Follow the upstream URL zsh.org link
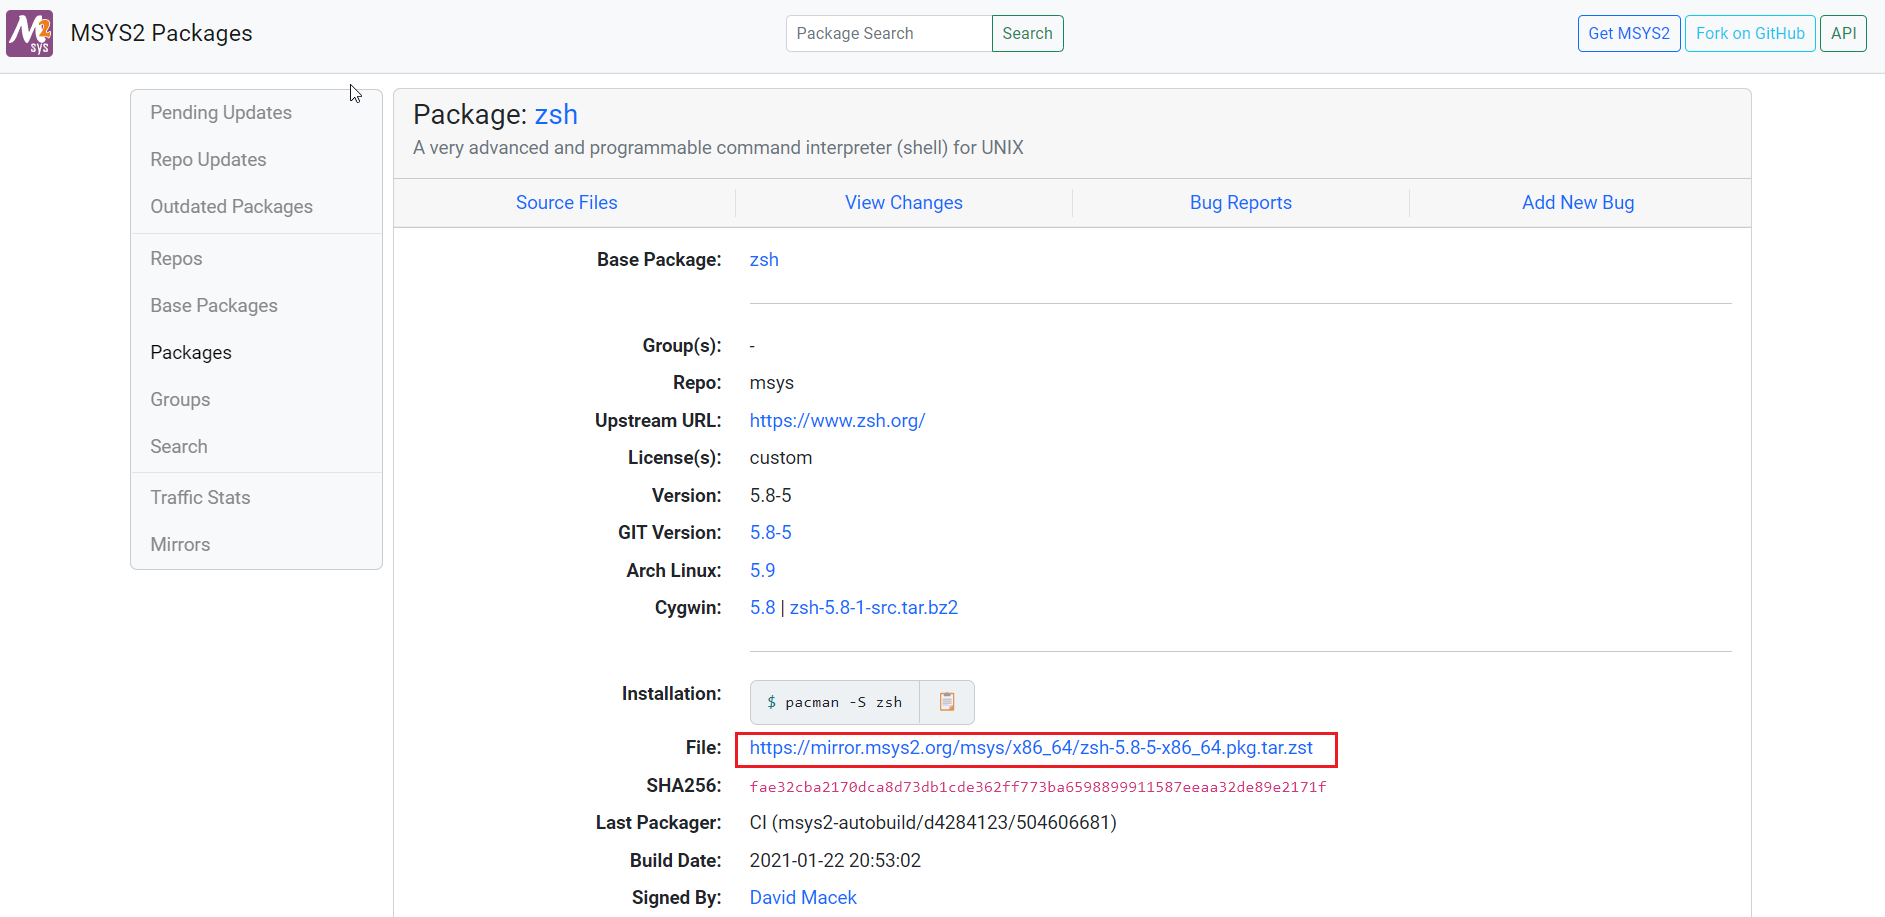 click(x=837, y=421)
